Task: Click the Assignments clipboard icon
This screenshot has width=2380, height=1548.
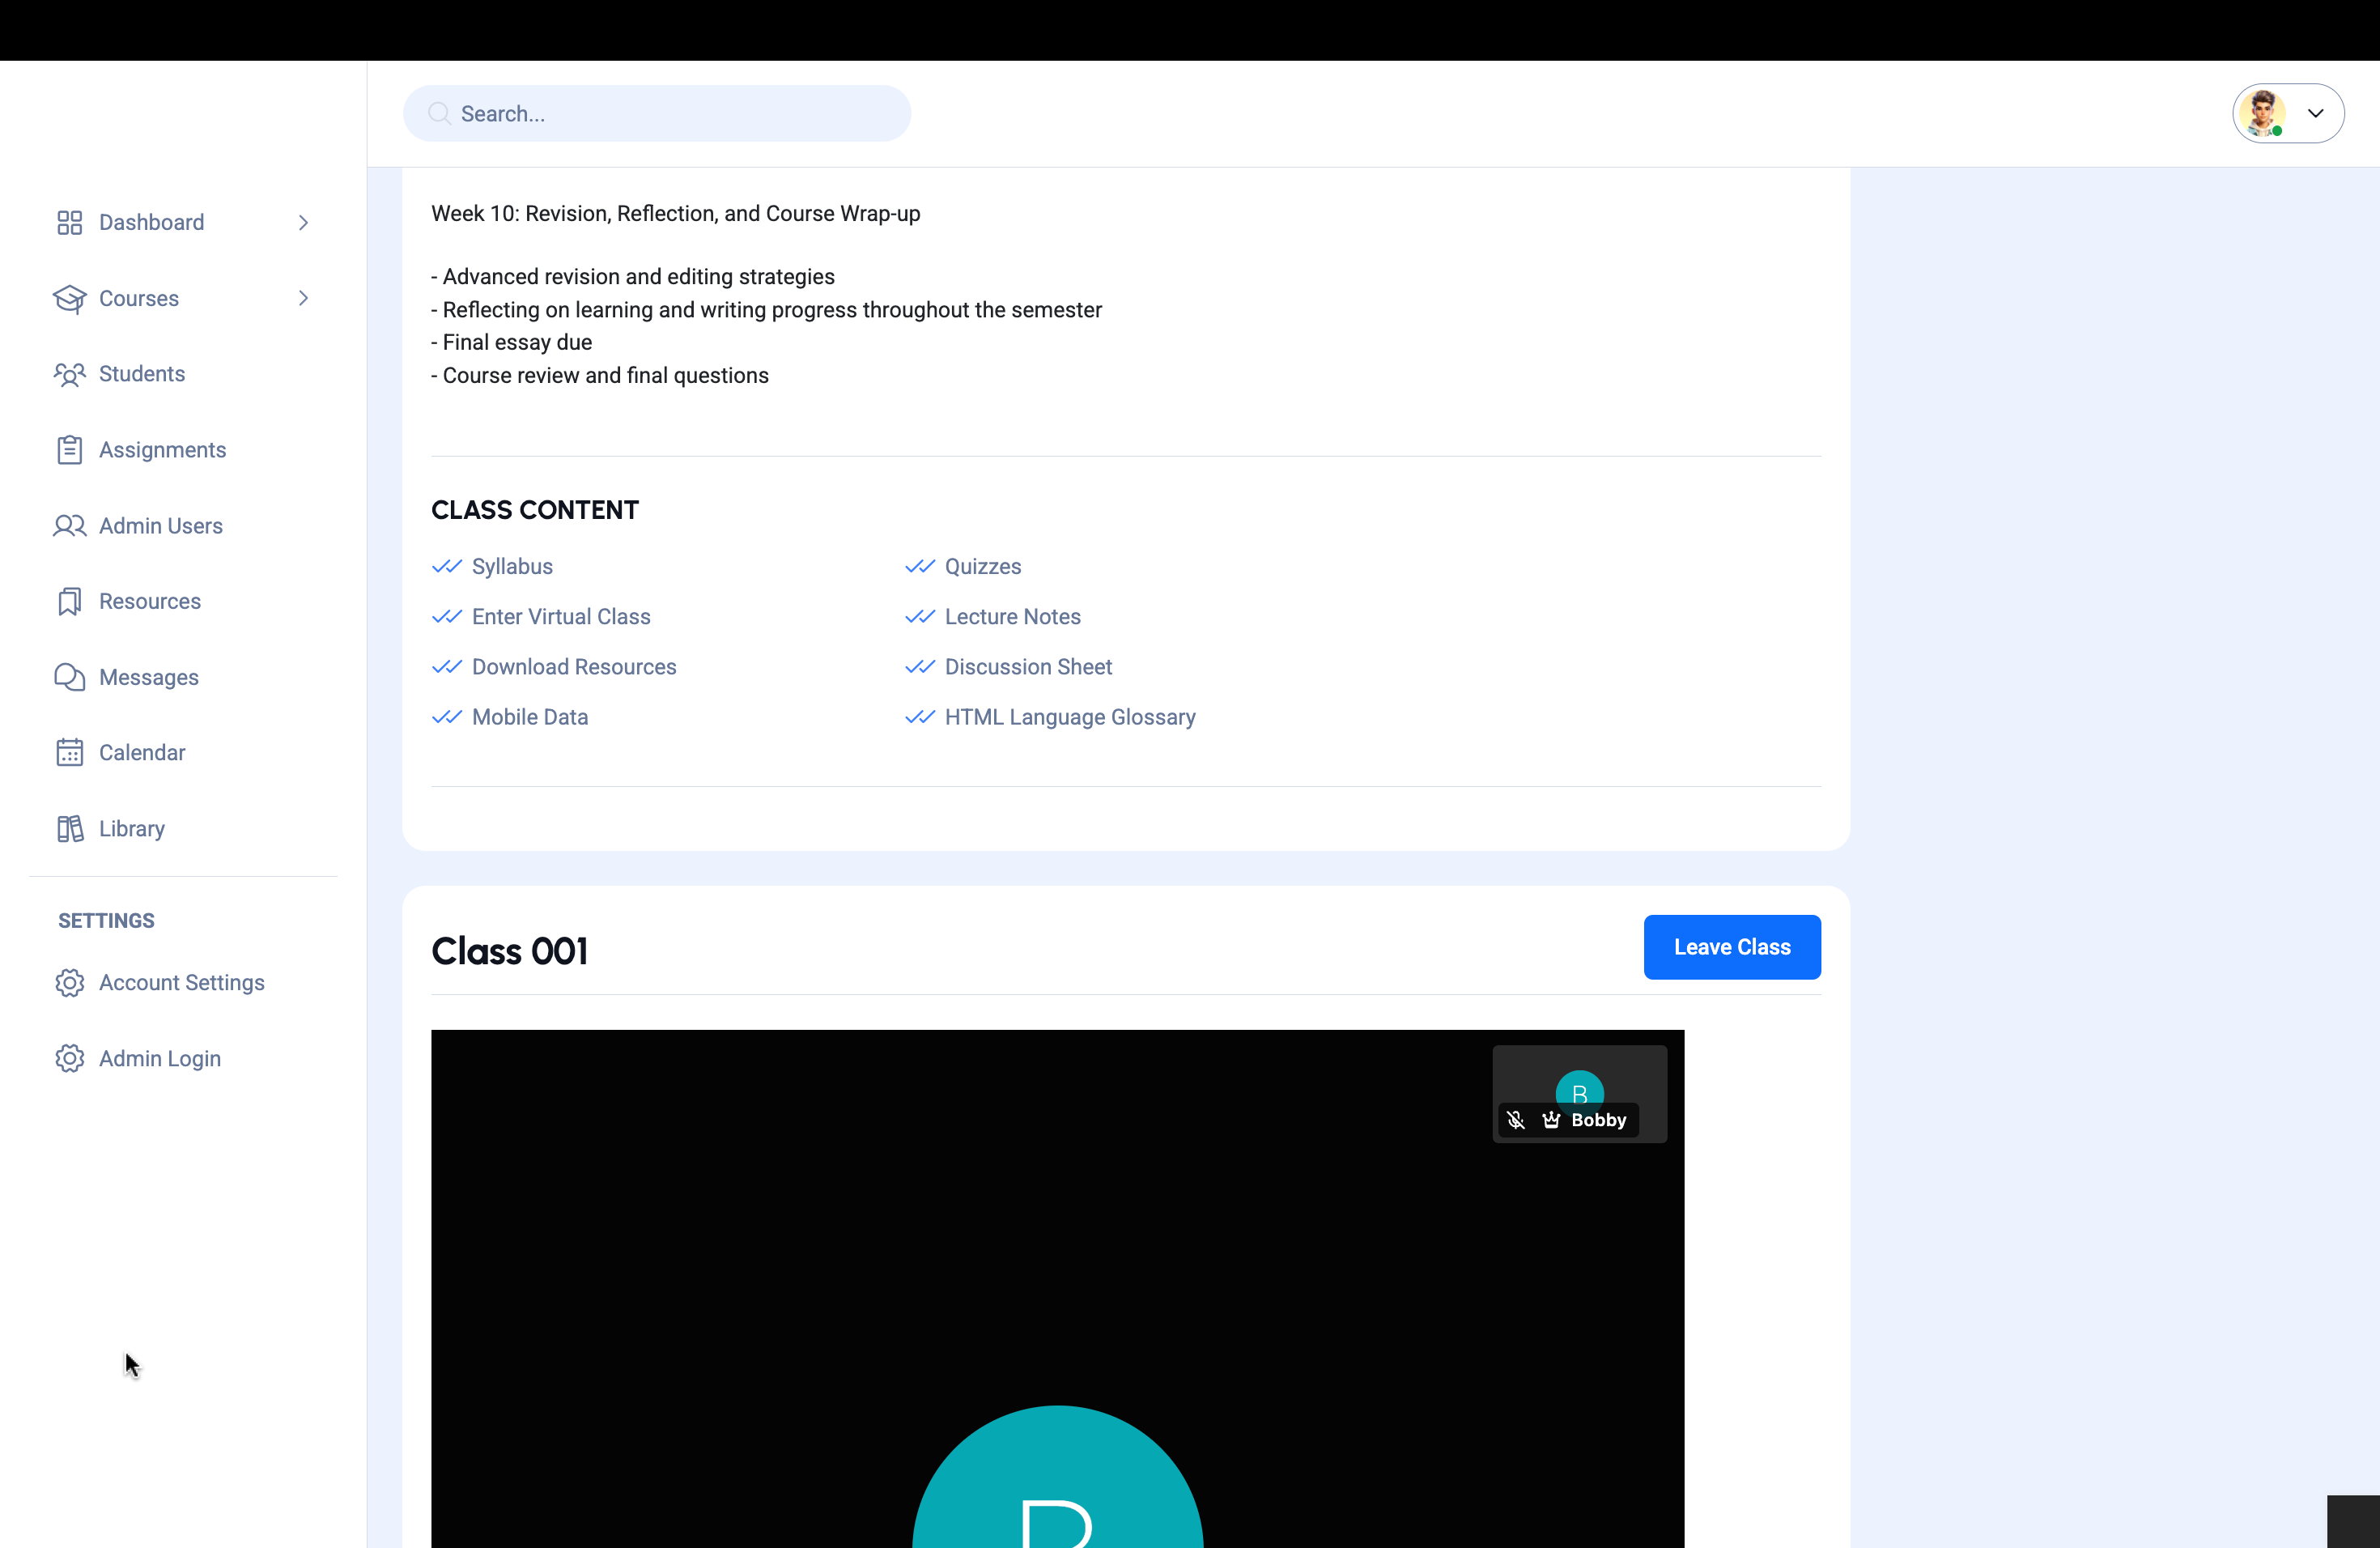Action: pos(69,450)
